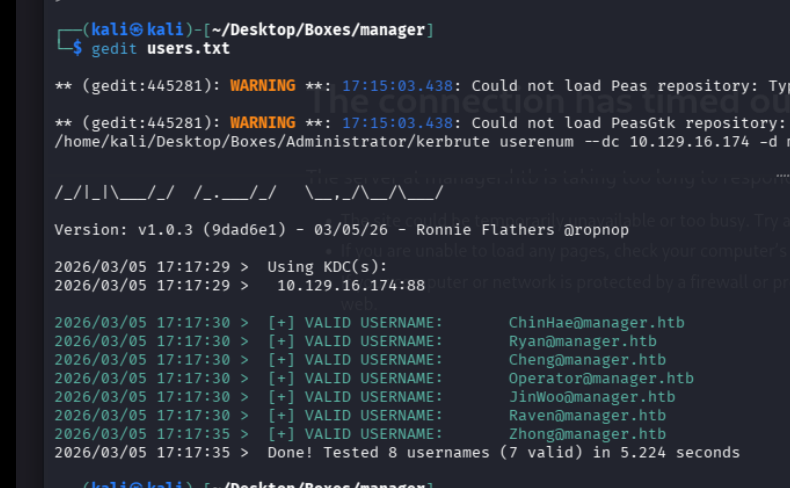The width and height of the screenshot is (790, 488).
Task: Click the JinWoo@manager.htb username
Action: [x=591, y=397]
